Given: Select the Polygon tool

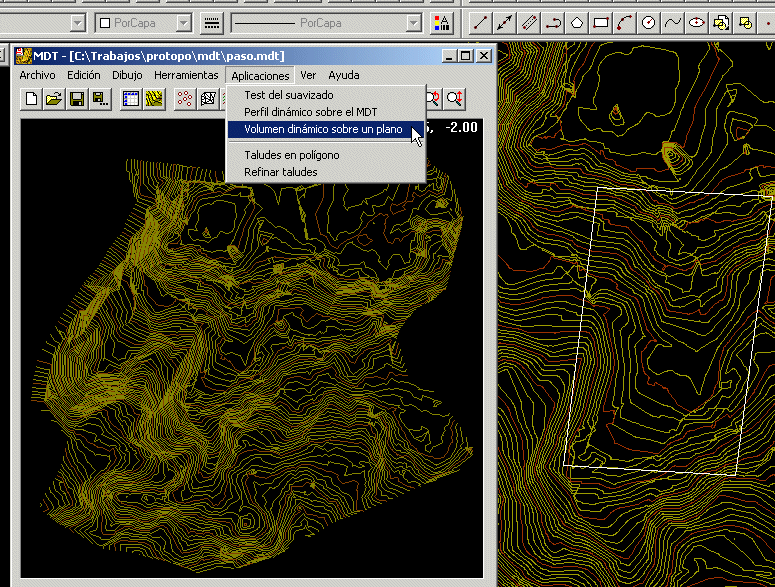Looking at the screenshot, I should pyautogui.click(x=577, y=23).
